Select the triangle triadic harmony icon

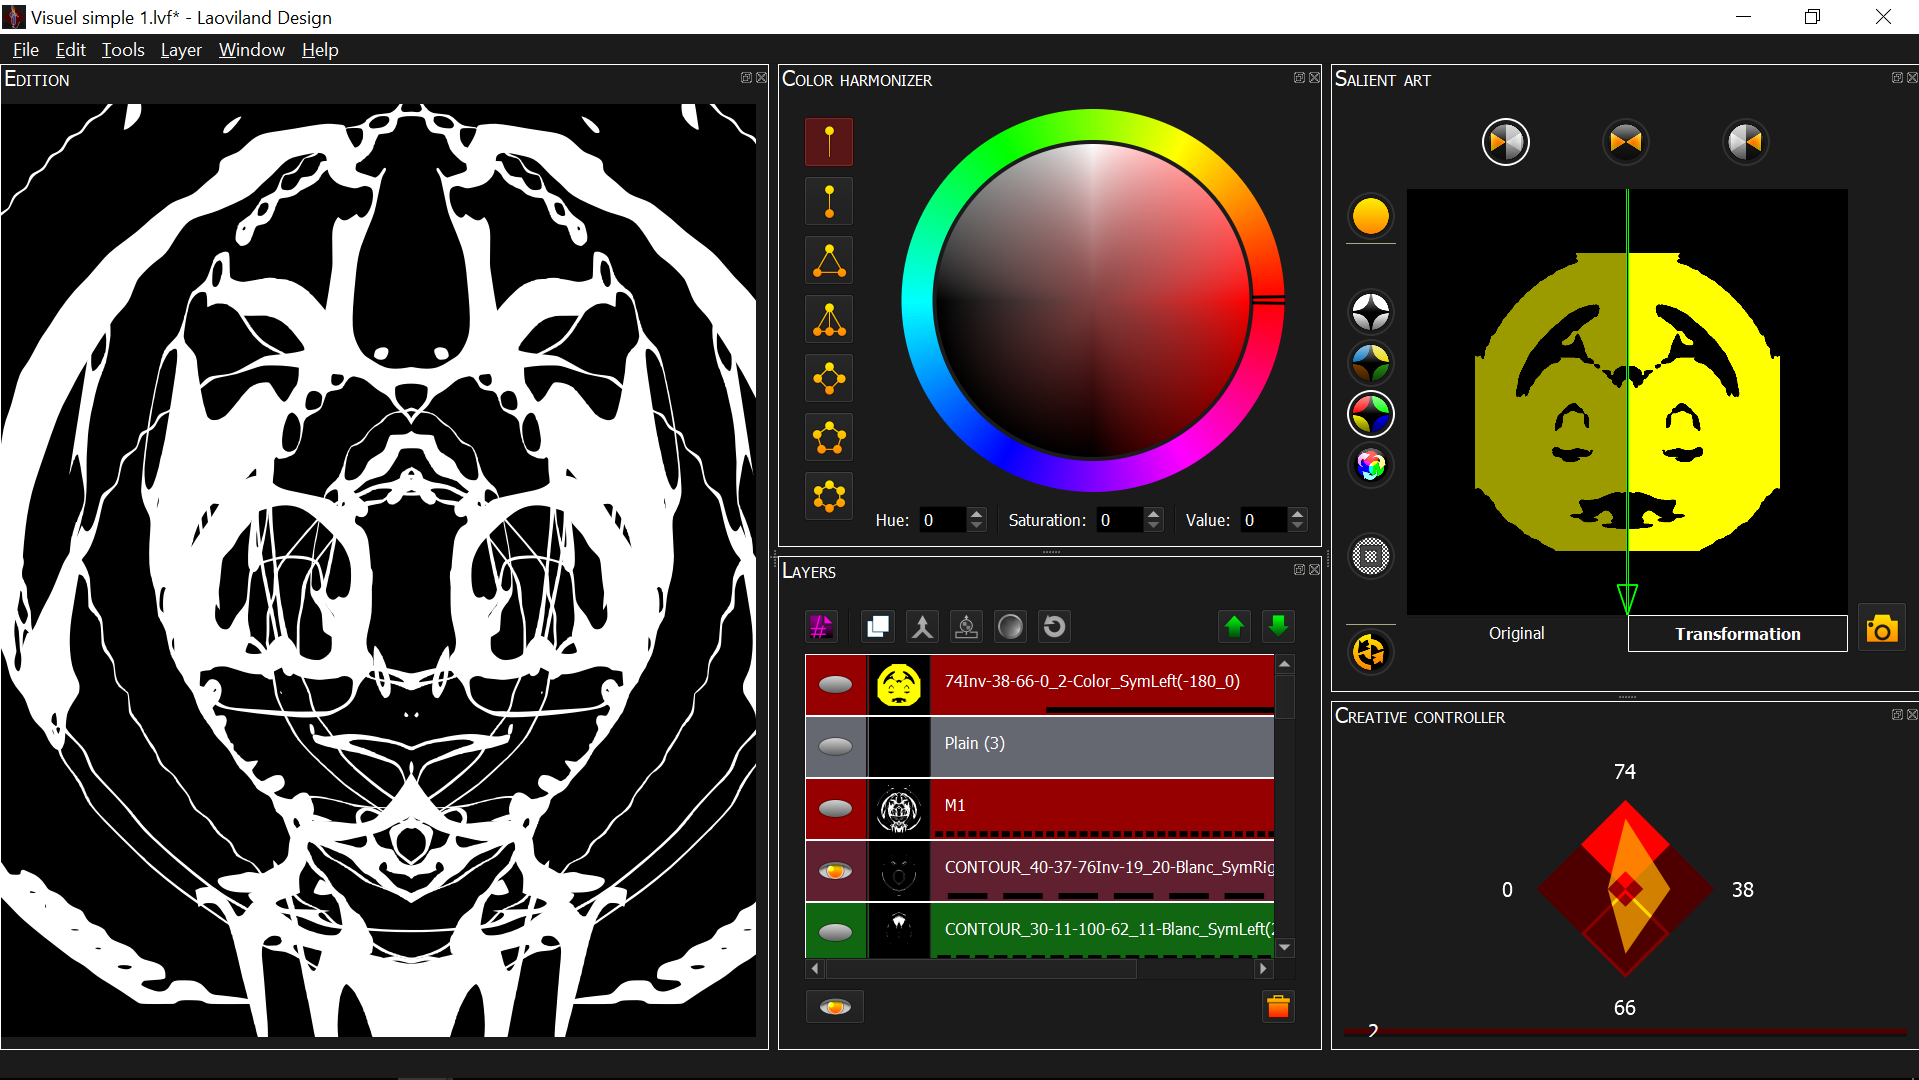[x=829, y=260]
